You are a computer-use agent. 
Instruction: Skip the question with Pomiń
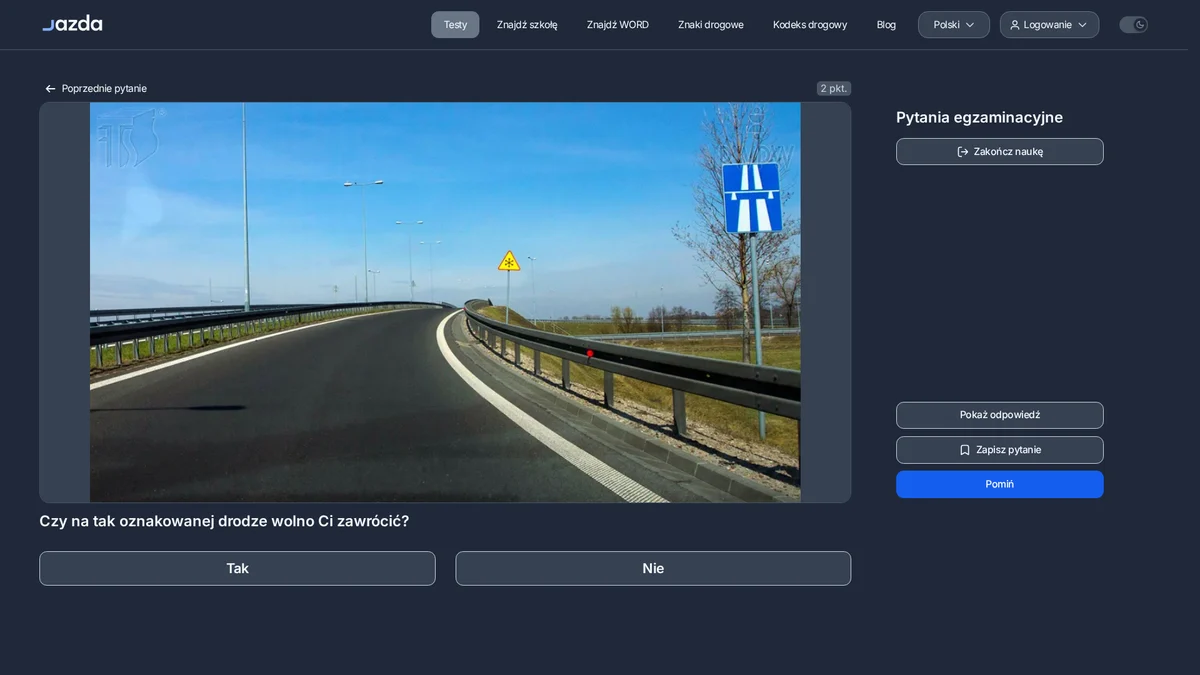click(1000, 484)
